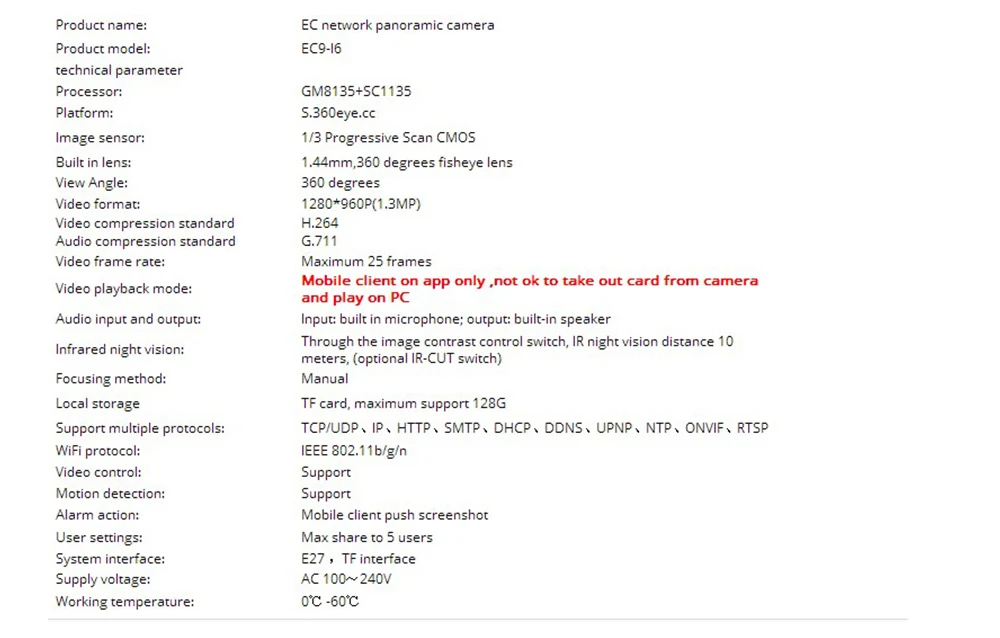Click the GM8135+SC1135 processor value
1000x638 pixels.
pos(356,91)
